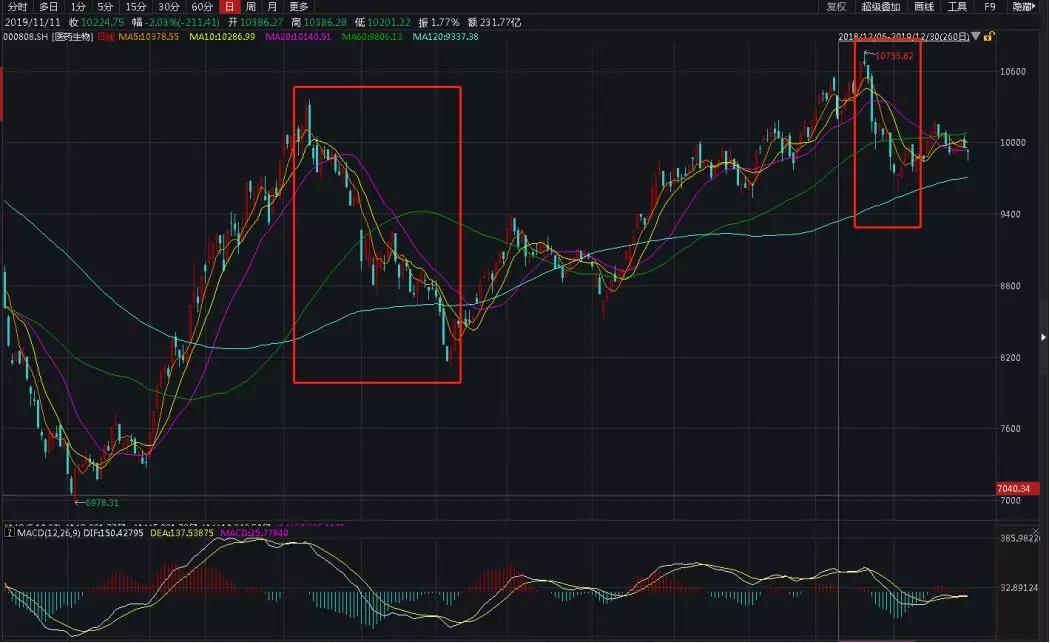This screenshot has width=1050, height=643.
Task: Click the red 7040.34 price axis marker
Action: point(1017,488)
